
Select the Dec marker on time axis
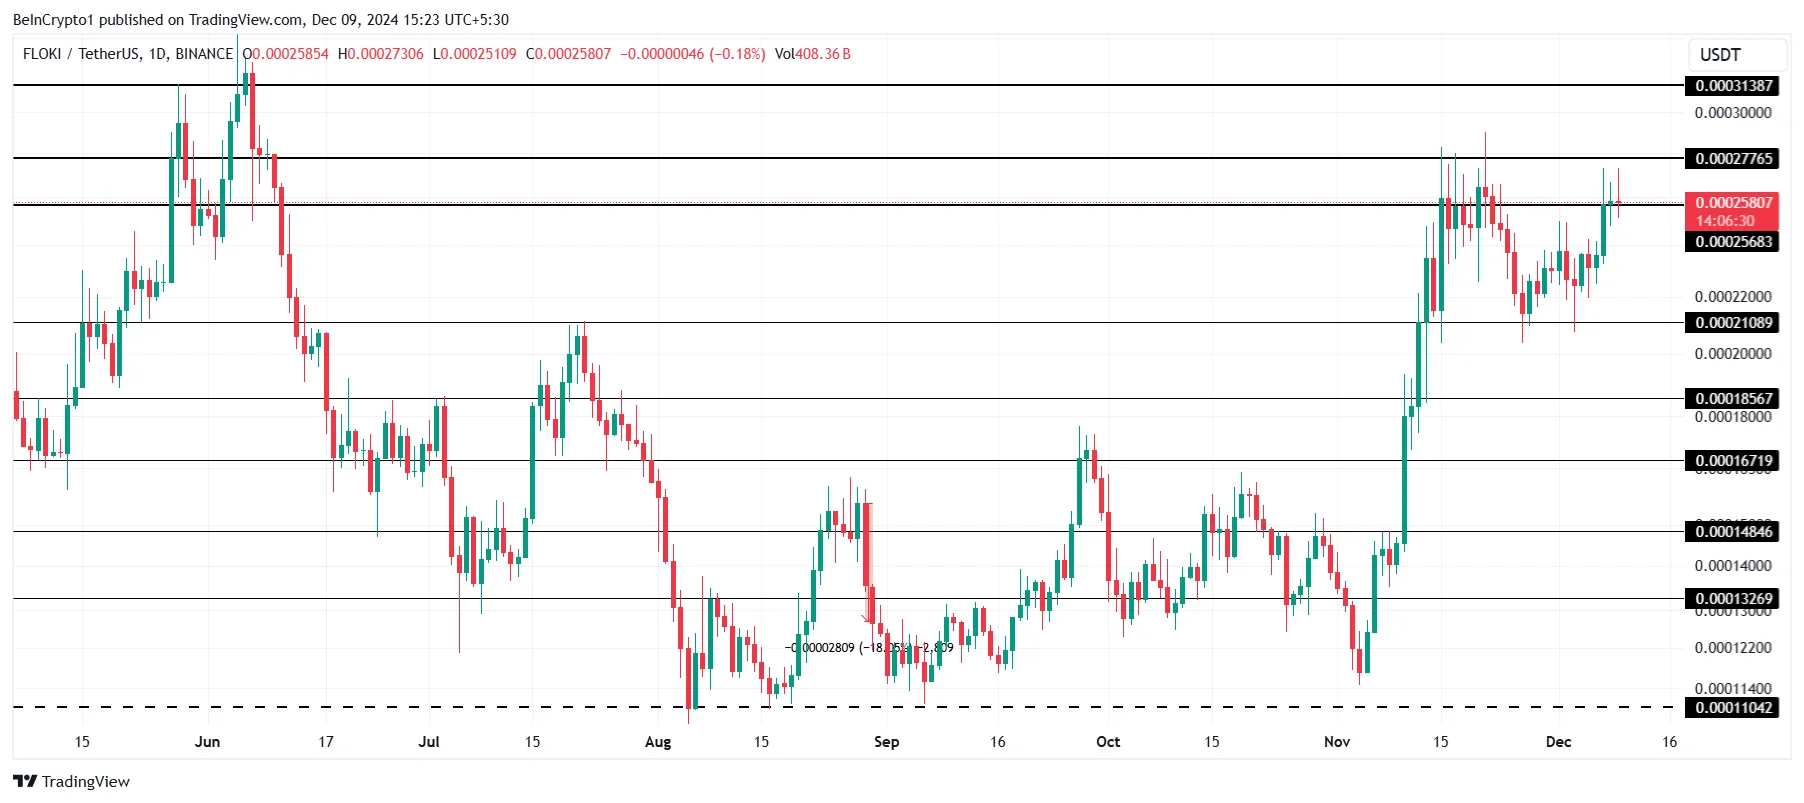[1558, 742]
